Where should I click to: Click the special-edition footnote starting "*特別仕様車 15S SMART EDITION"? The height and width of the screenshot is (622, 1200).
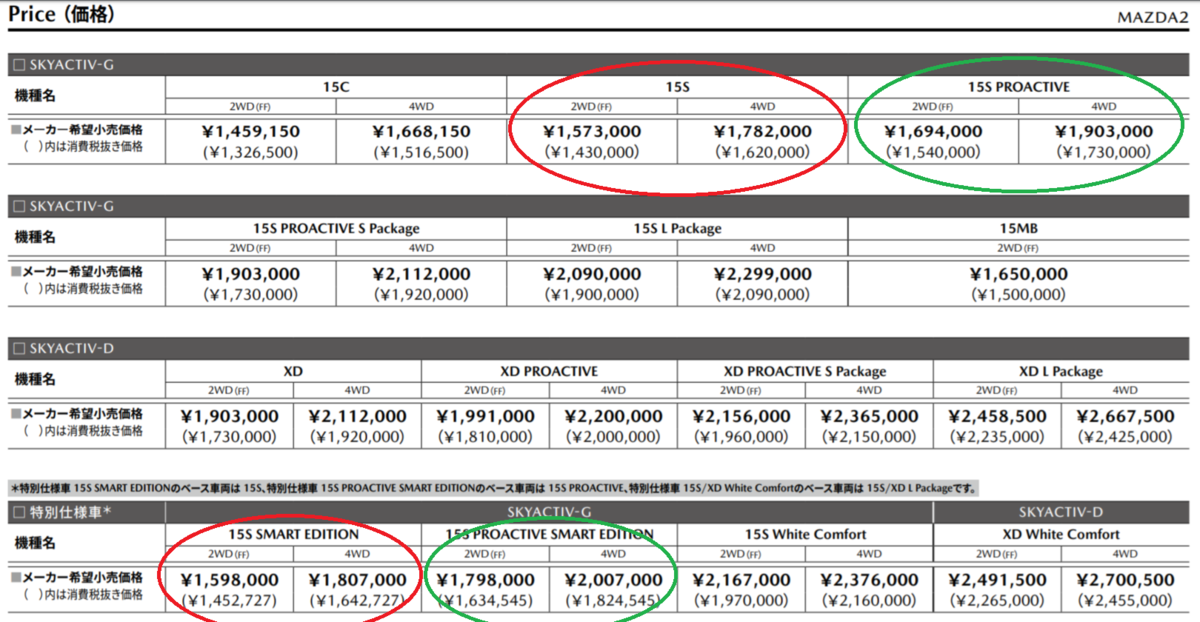[x=493, y=489]
